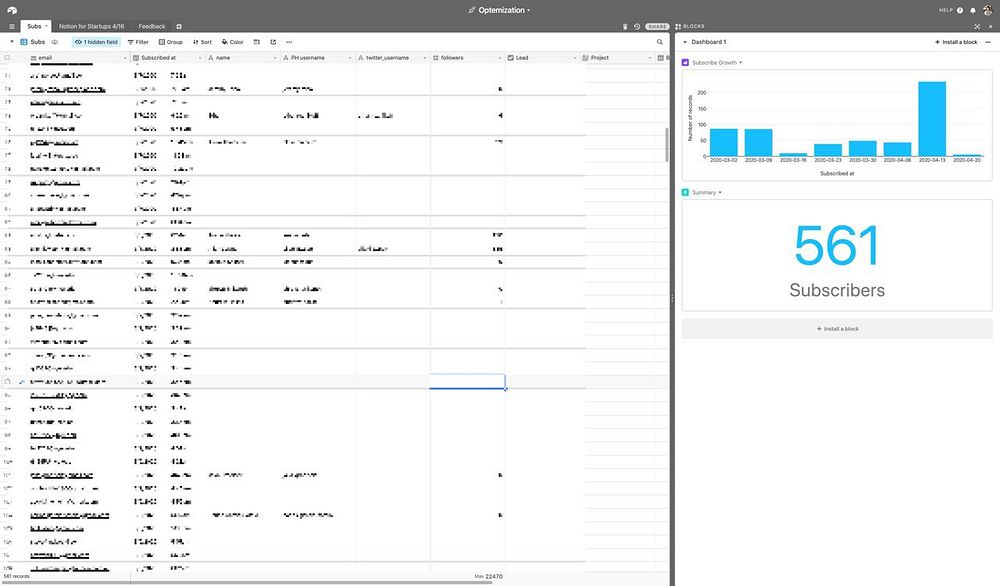The image size is (1000, 586).
Task: Open the Subs tab dropdown arrow
Action: 46,26
